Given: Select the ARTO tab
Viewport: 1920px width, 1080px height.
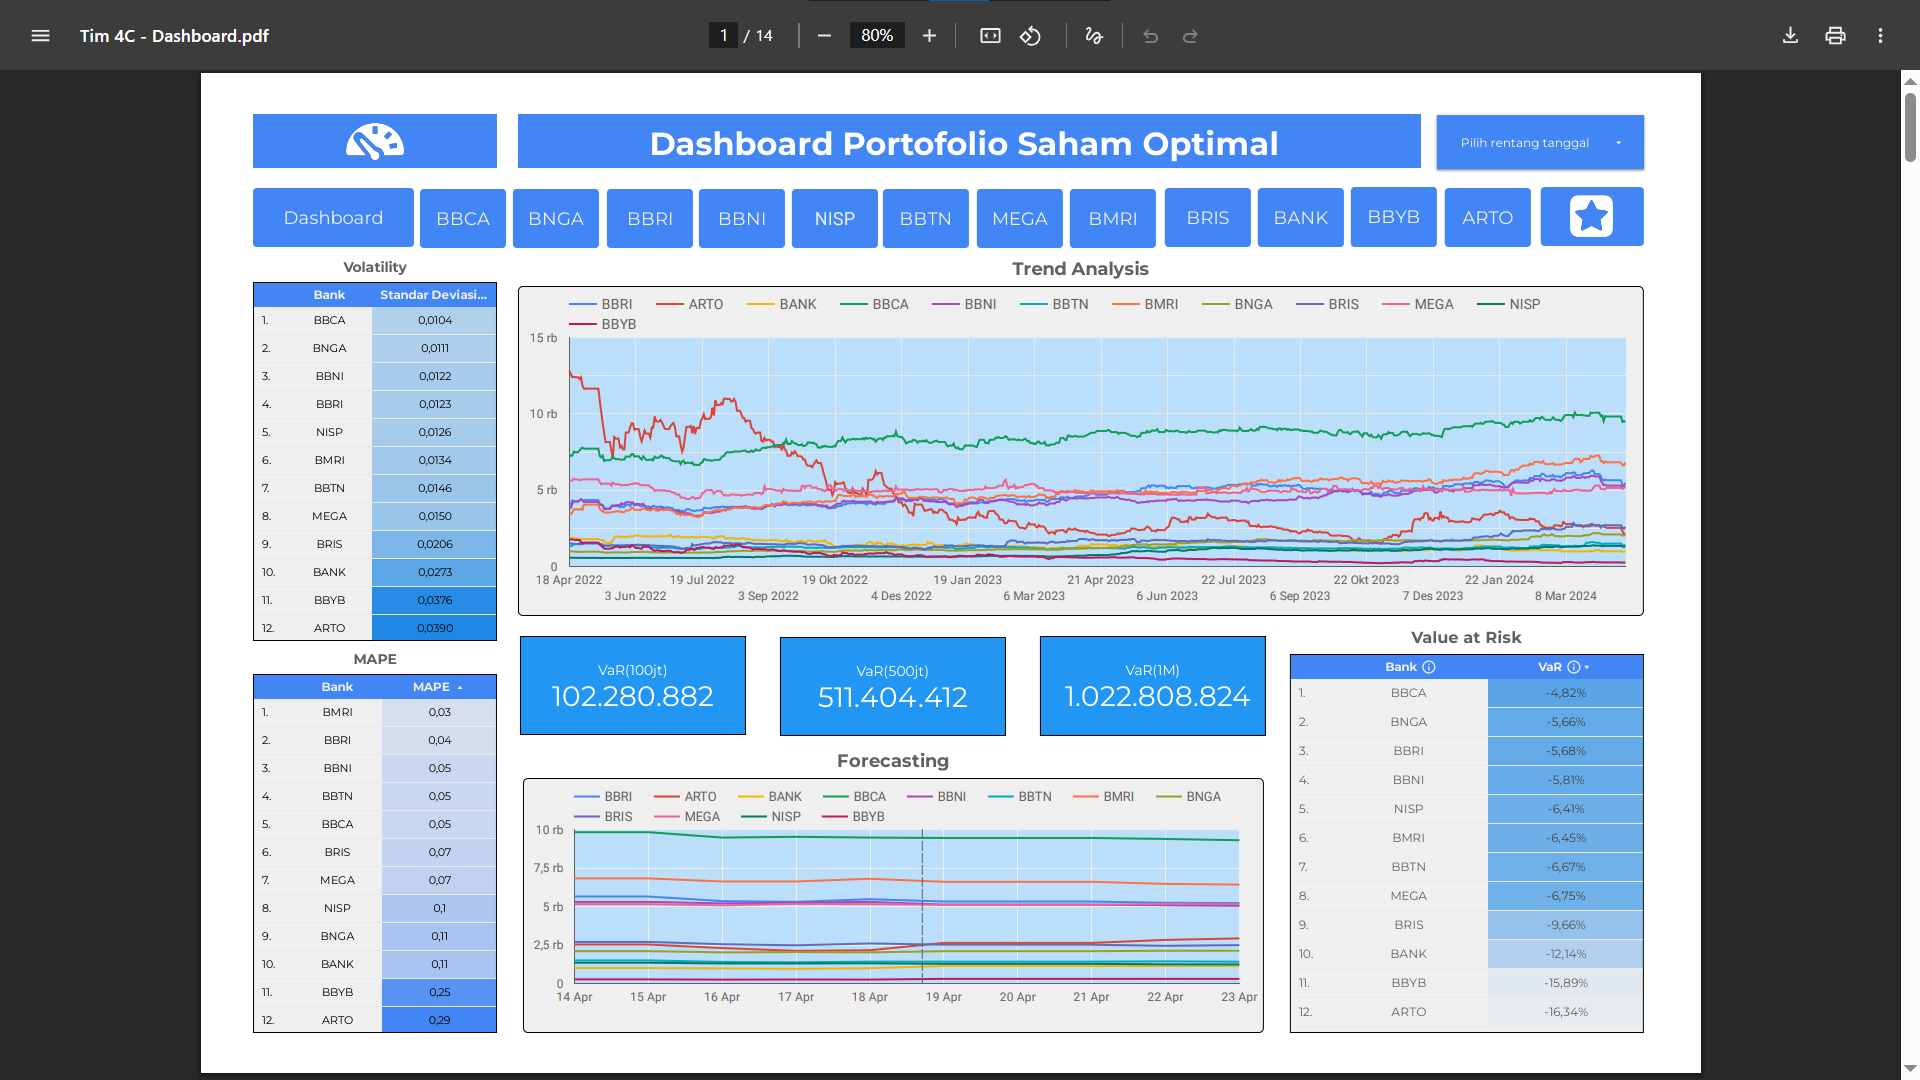Looking at the screenshot, I should [1487, 217].
